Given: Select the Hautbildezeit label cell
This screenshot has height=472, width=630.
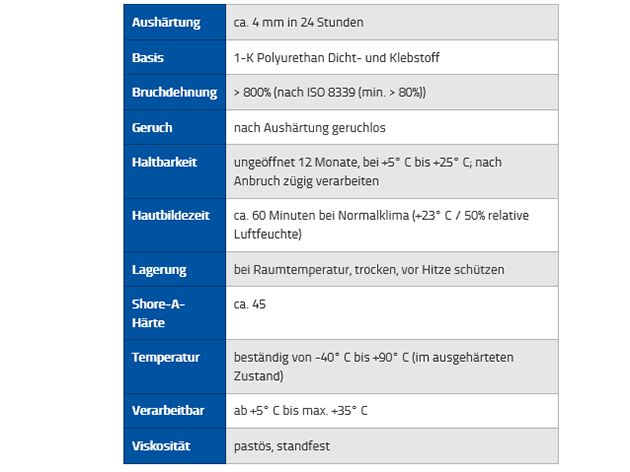Looking at the screenshot, I should 175,225.
